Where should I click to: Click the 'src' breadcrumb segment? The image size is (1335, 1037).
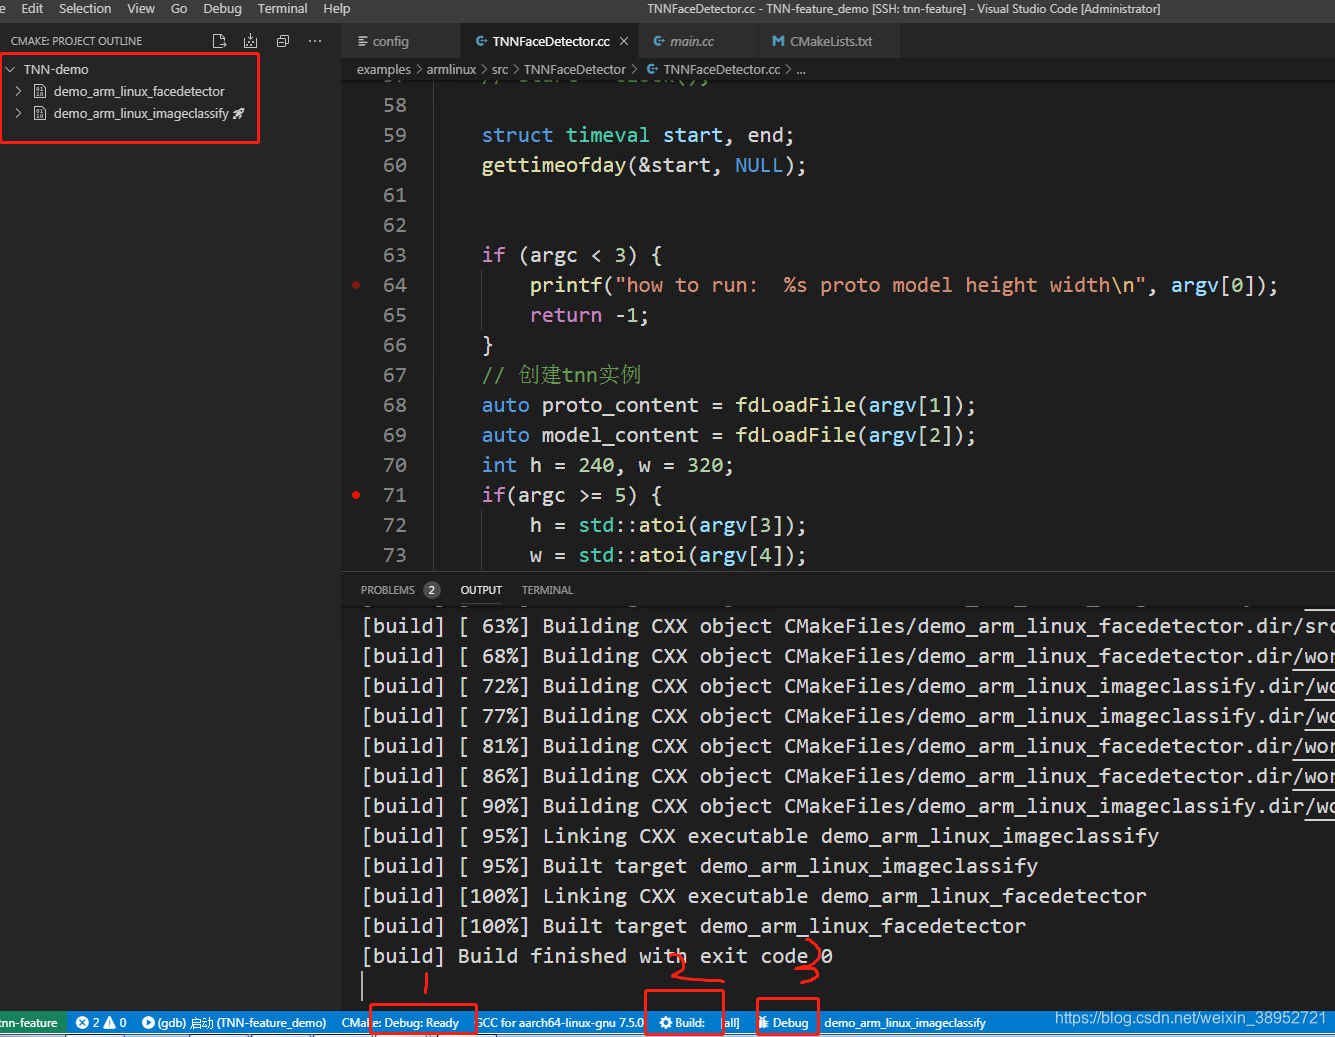pos(500,69)
